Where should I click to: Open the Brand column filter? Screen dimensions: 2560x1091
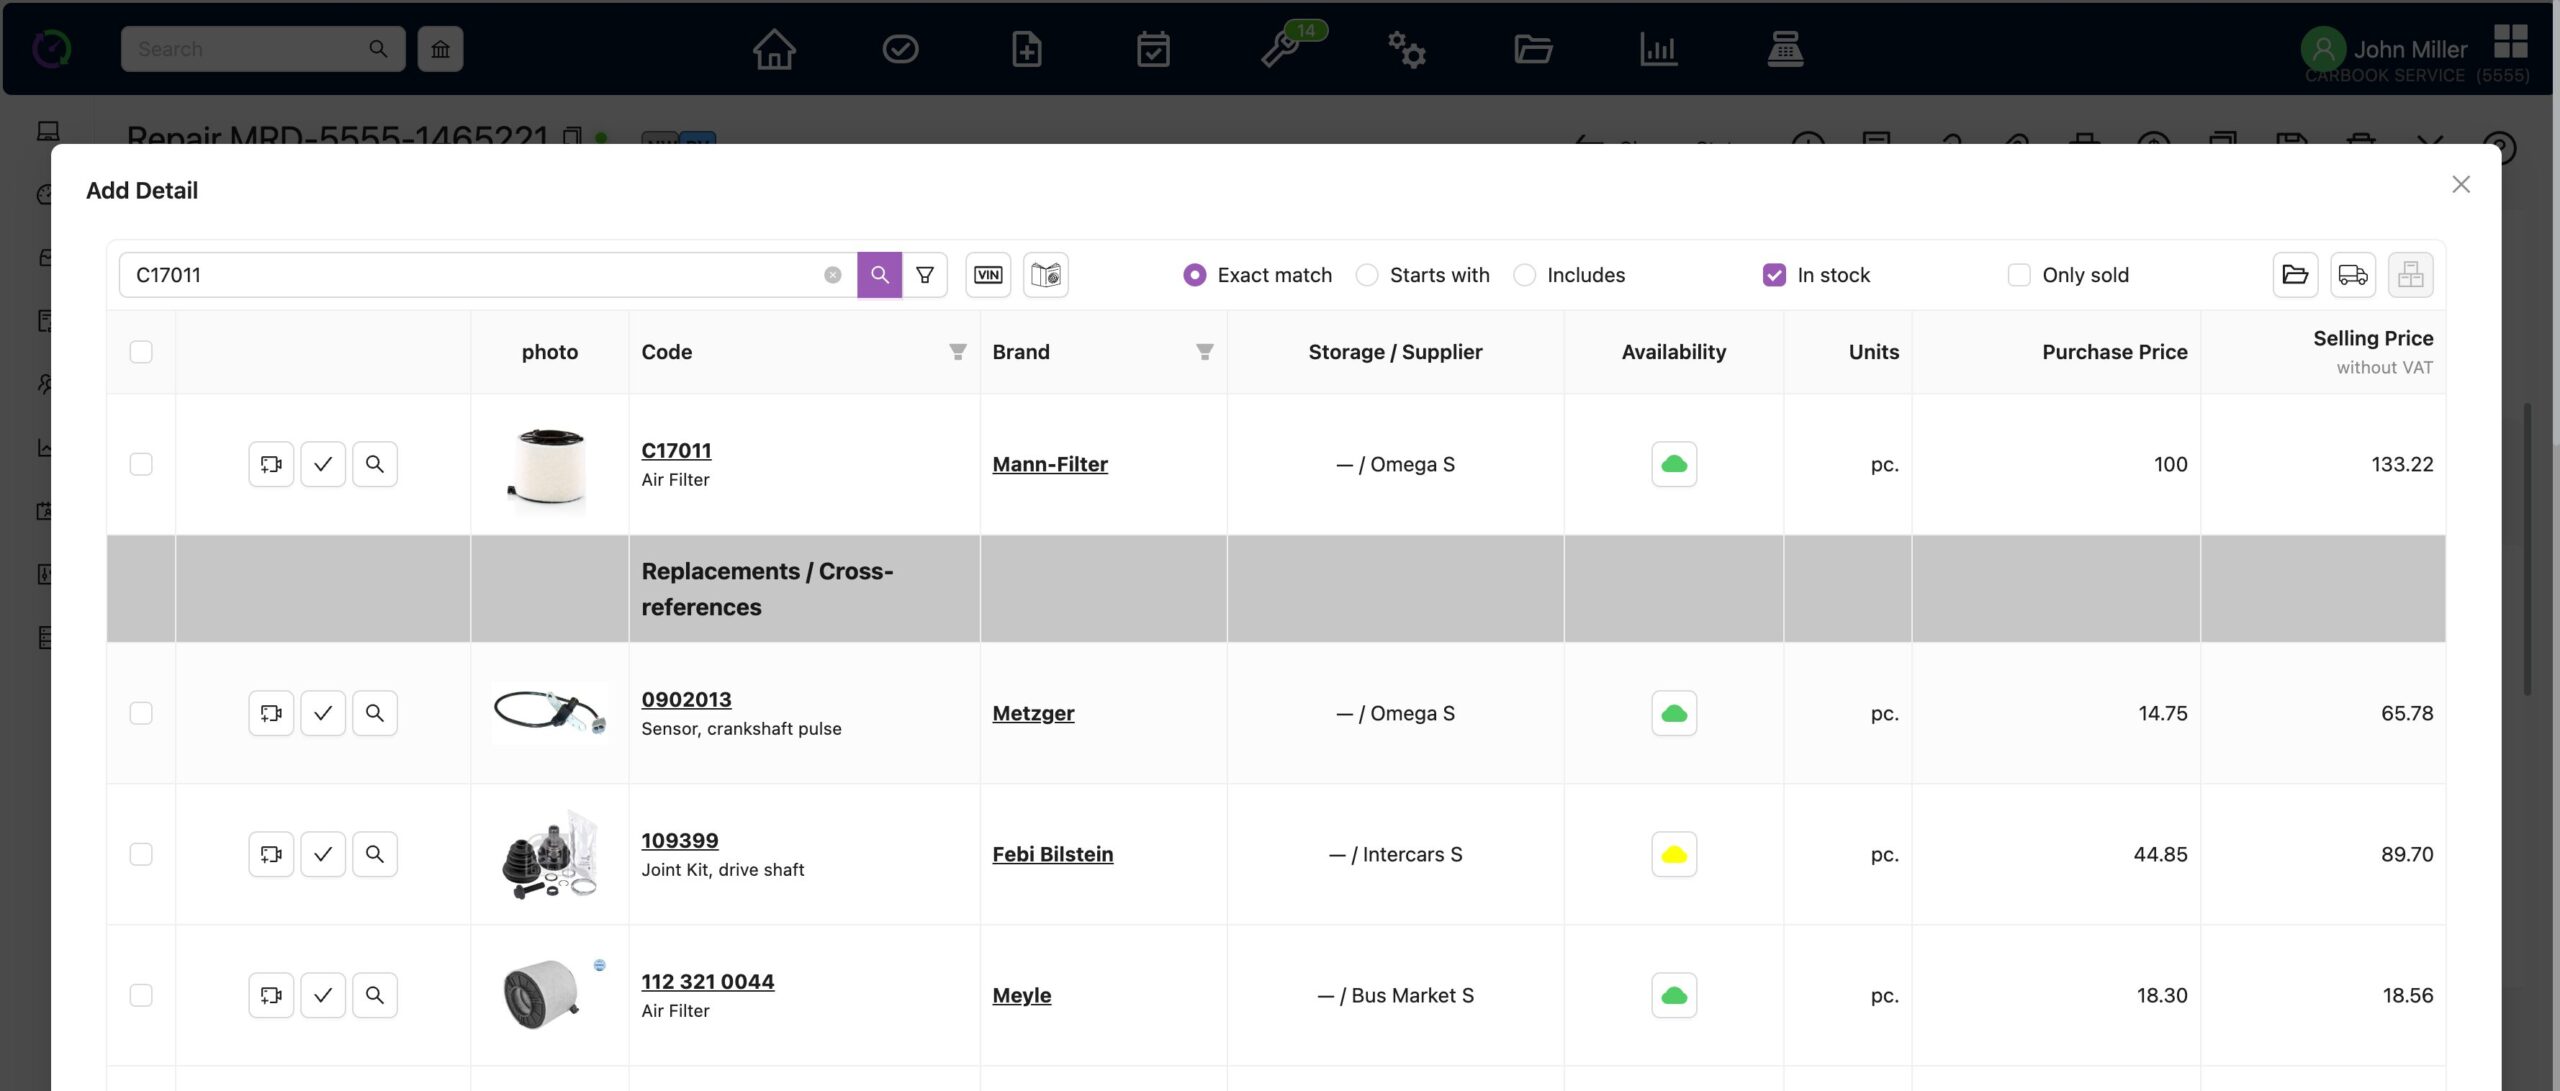click(x=1204, y=352)
